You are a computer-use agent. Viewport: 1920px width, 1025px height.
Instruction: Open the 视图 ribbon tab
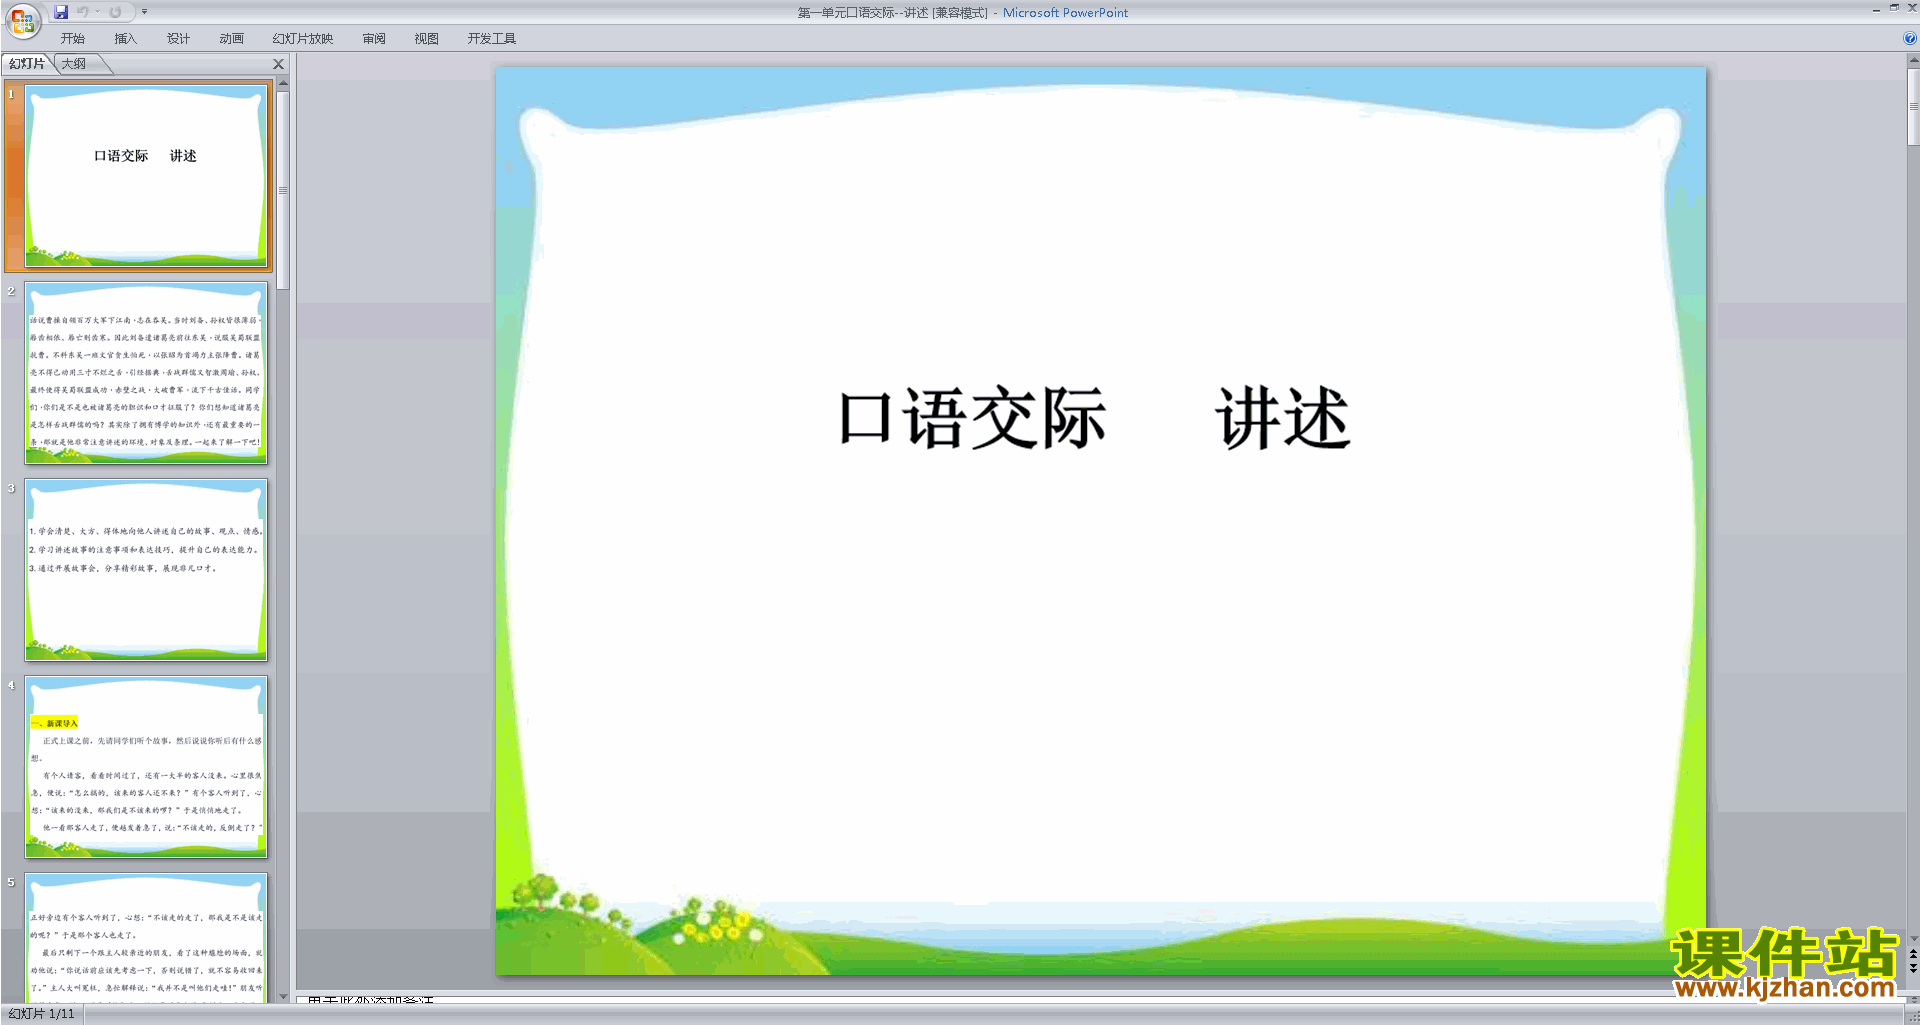(x=426, y=39)
